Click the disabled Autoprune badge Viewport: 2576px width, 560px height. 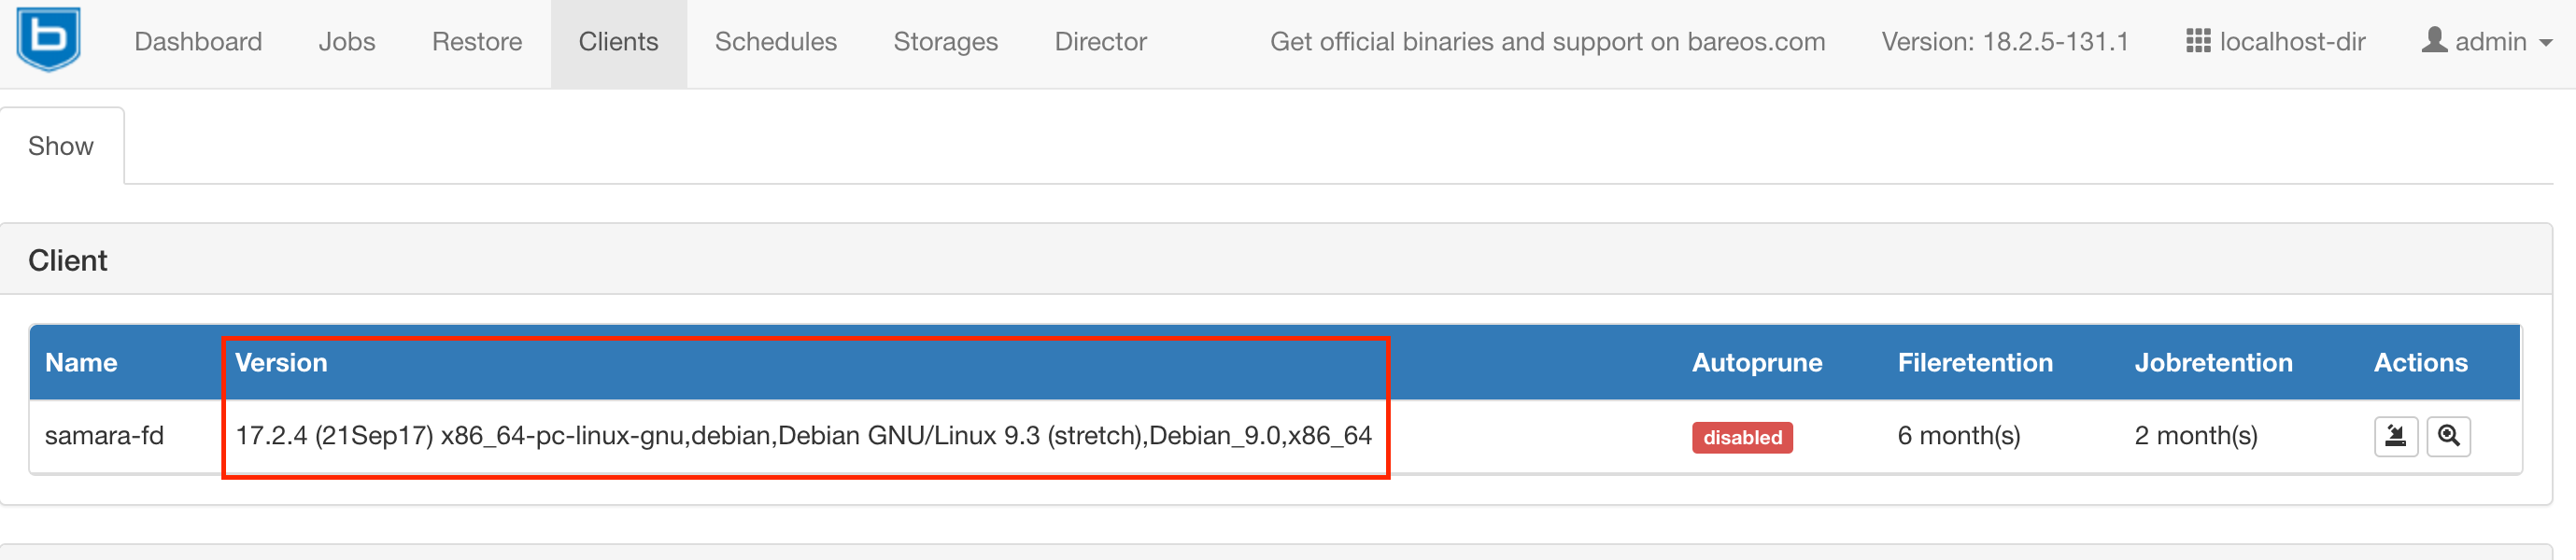coord(1742,438)
